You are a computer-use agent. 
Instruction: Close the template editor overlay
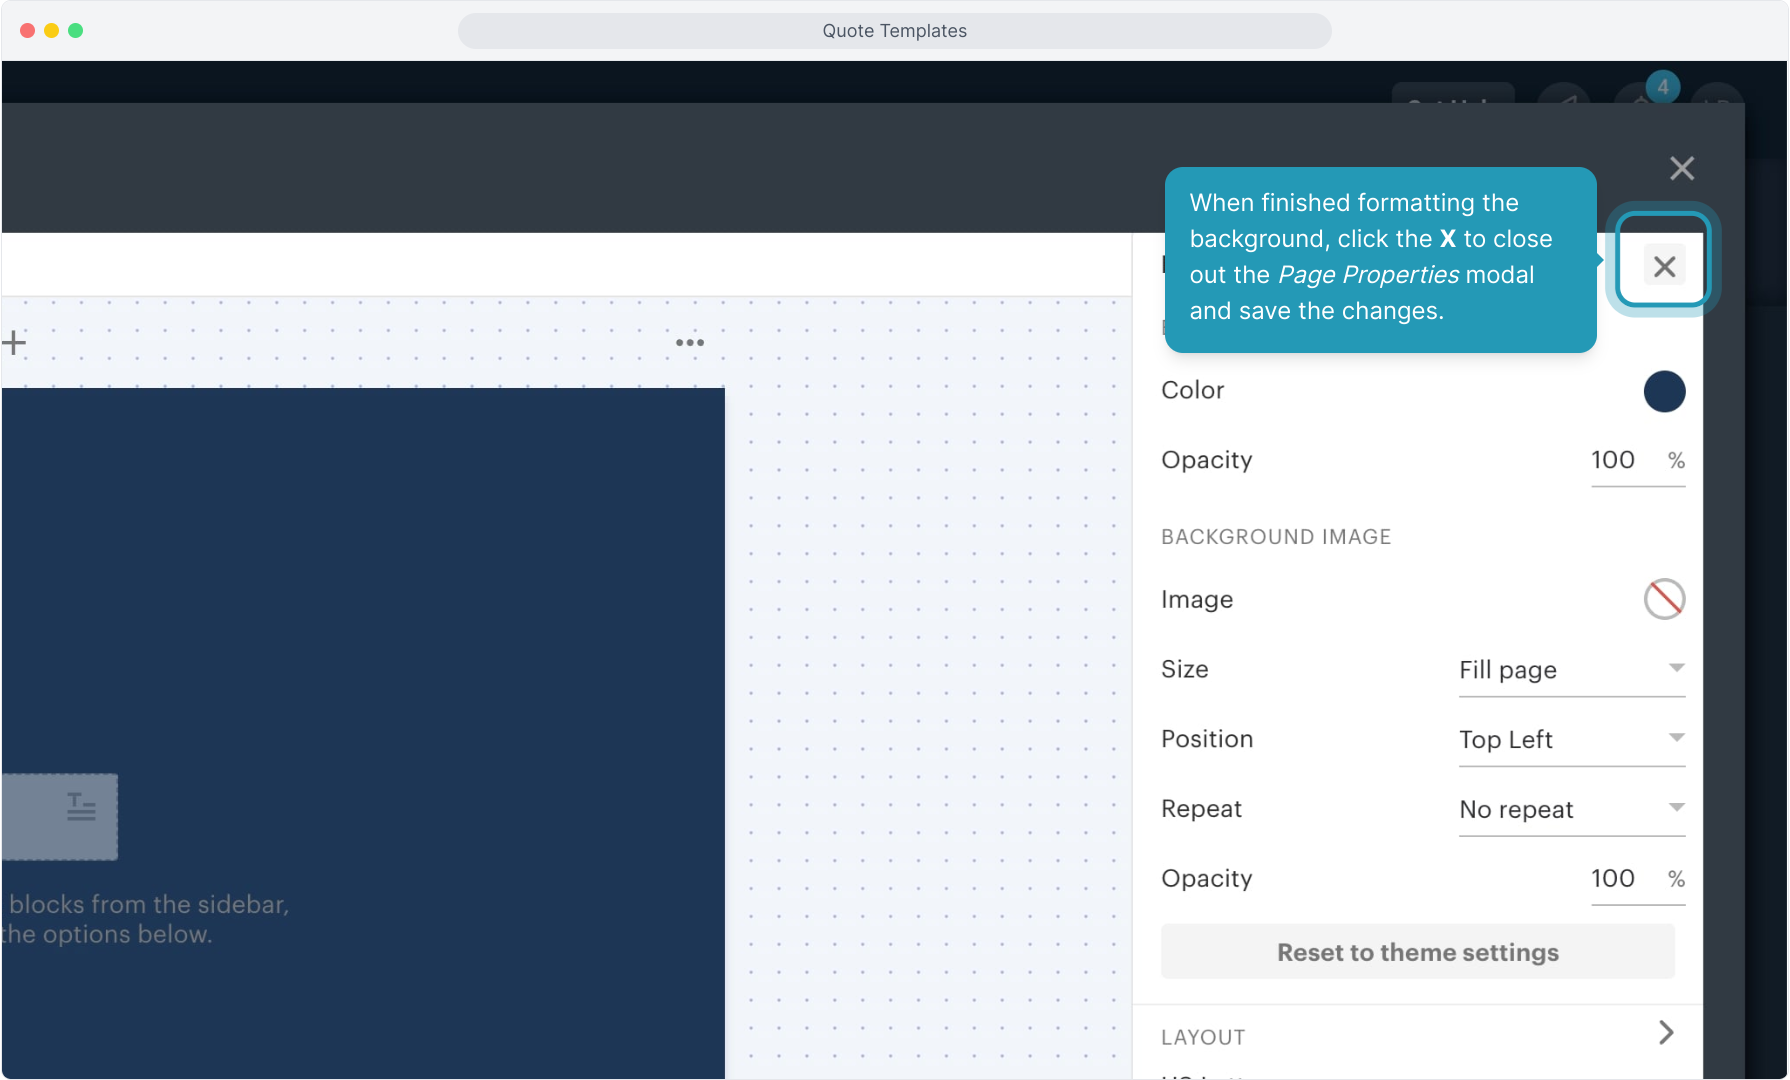1682,168
